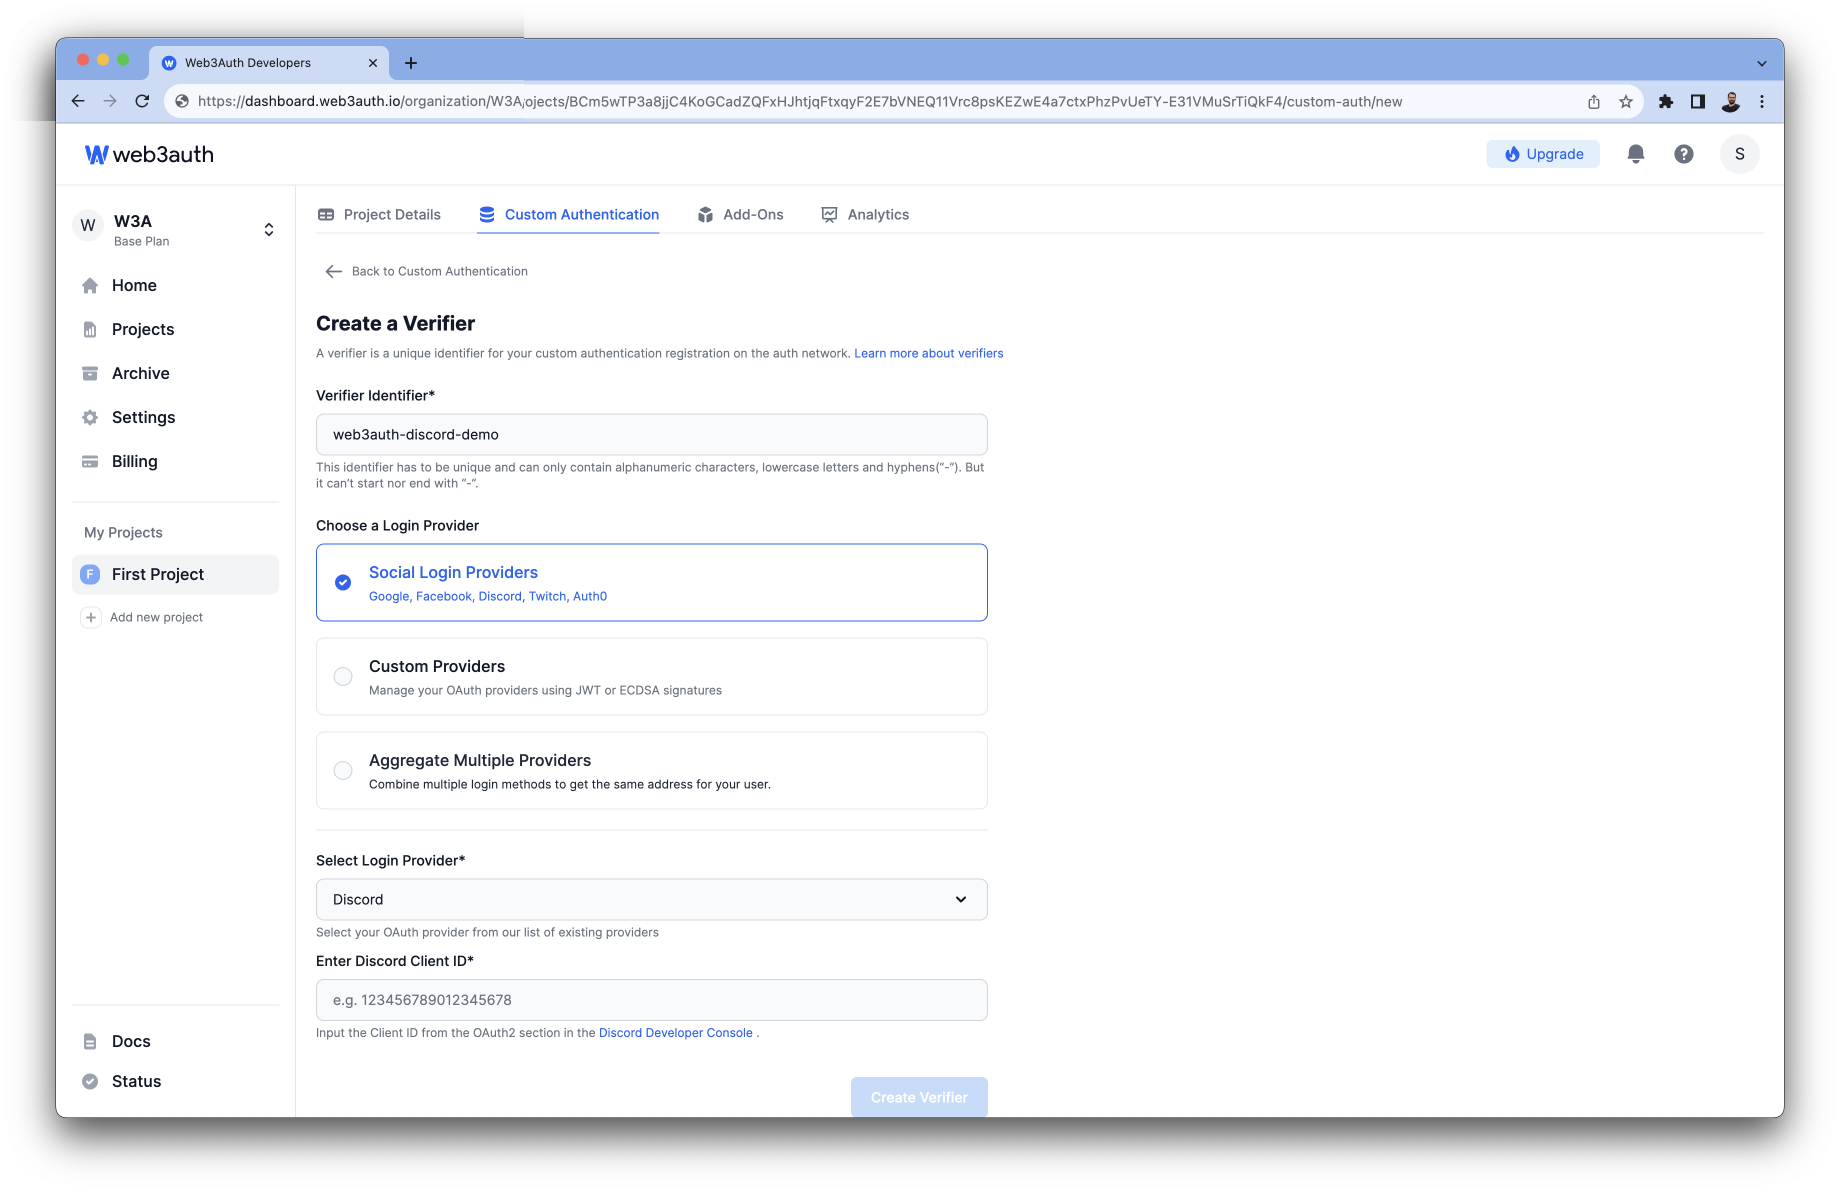1840x1192 pixels.
Task: Reload the page
Action: (x=142, y=101)
